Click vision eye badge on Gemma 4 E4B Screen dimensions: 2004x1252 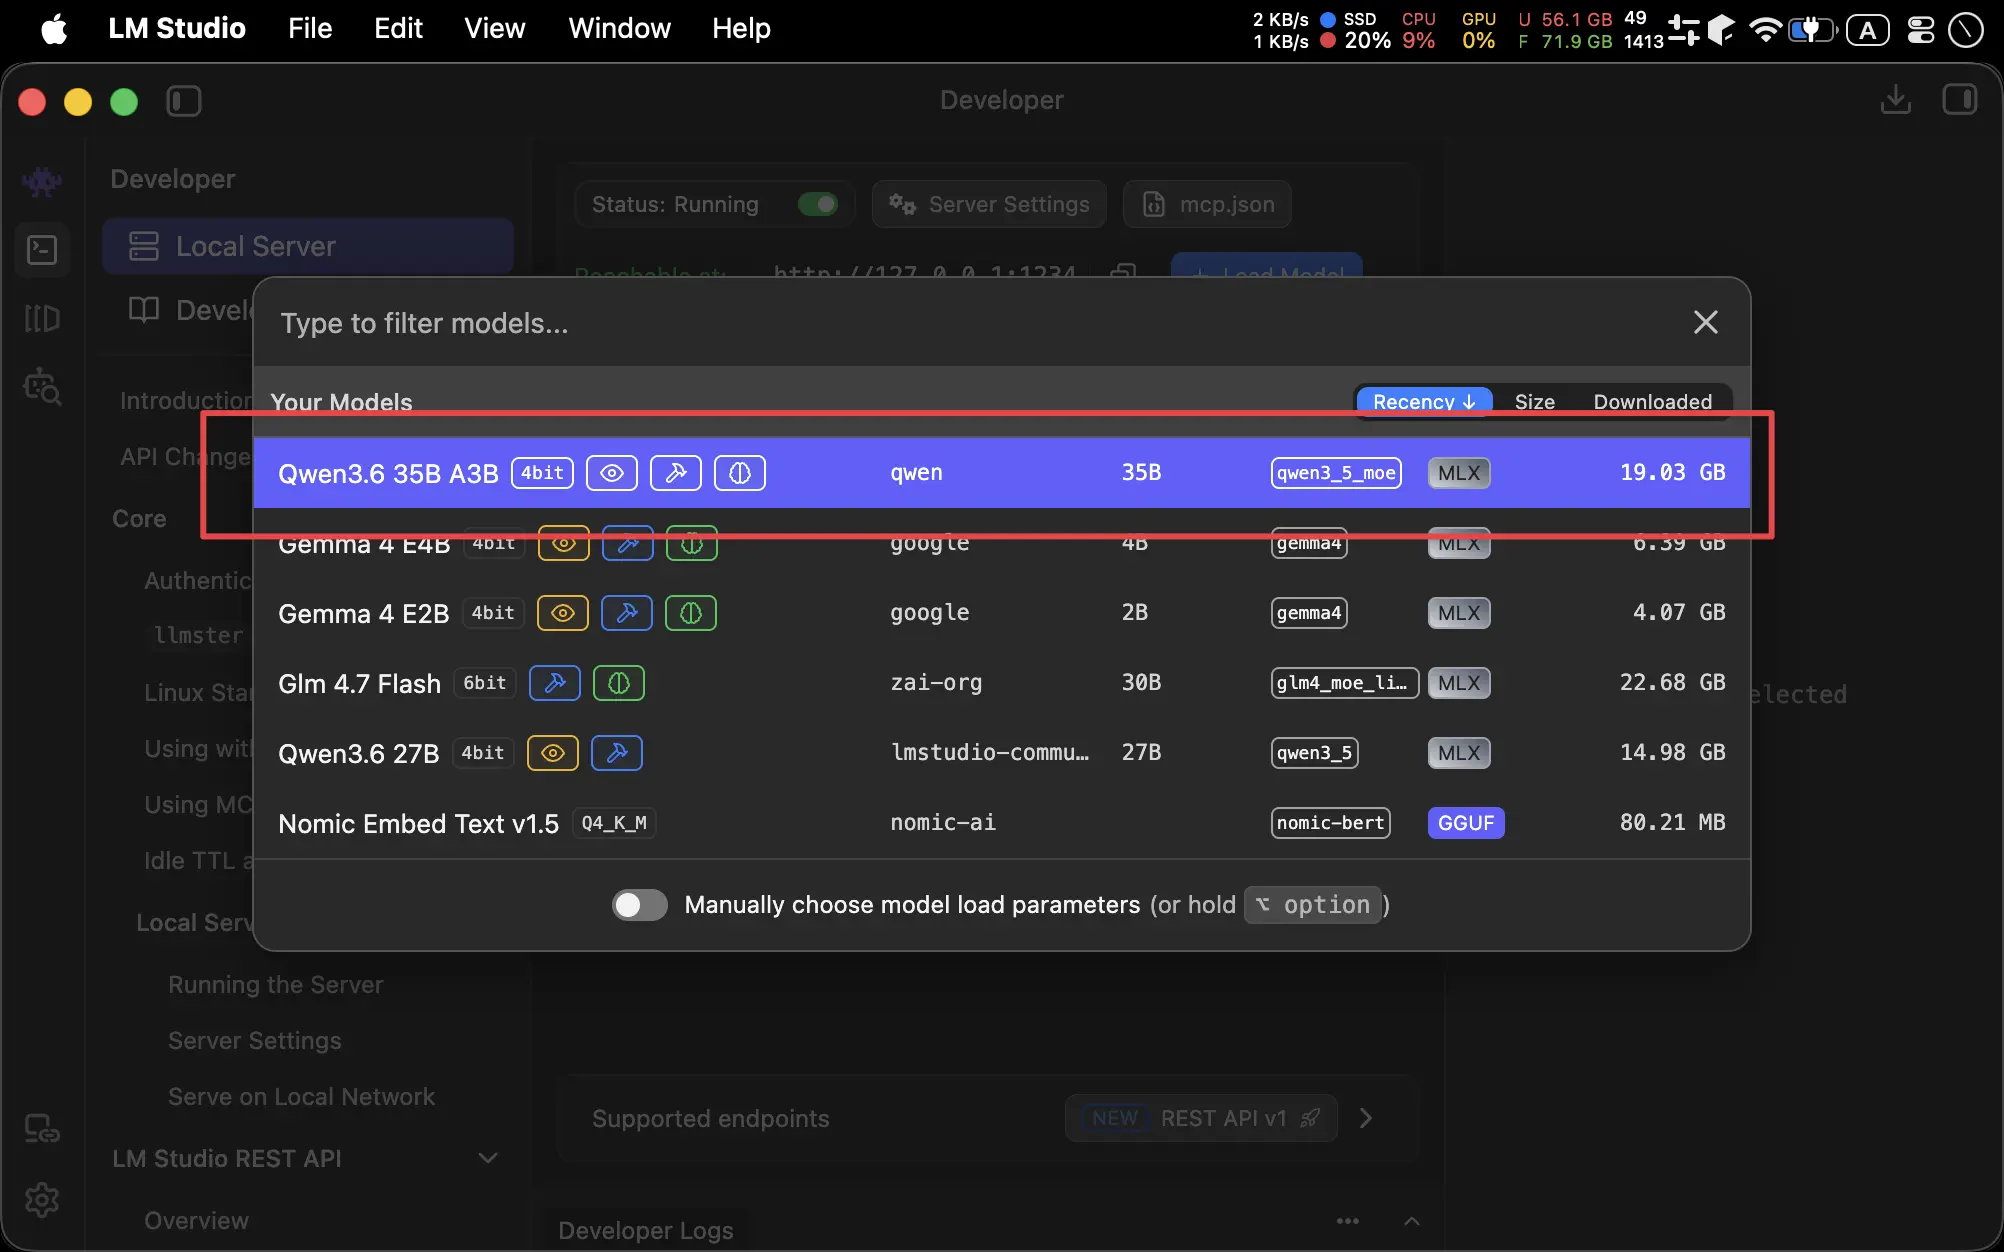[564, 543]
